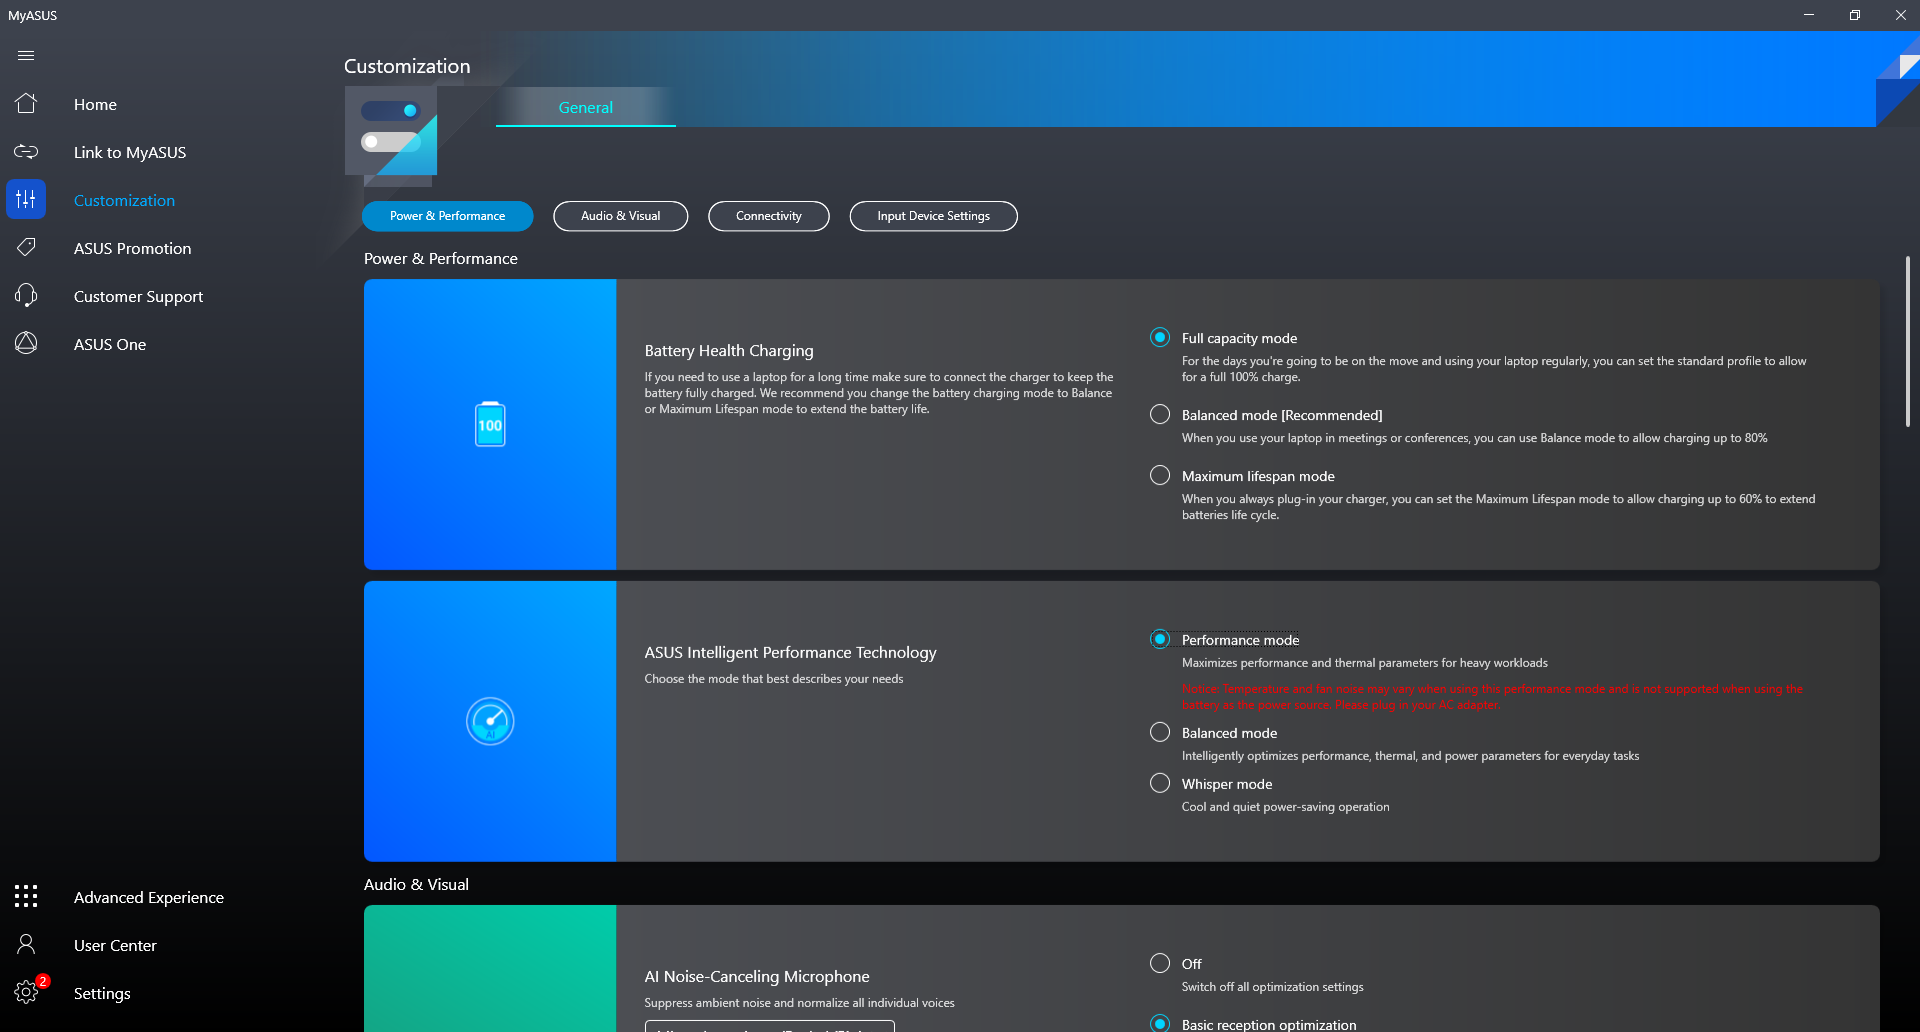Click the vertical scrollbar thumb
The image size is (1920, 1032).
click(x=1908, y=342)
